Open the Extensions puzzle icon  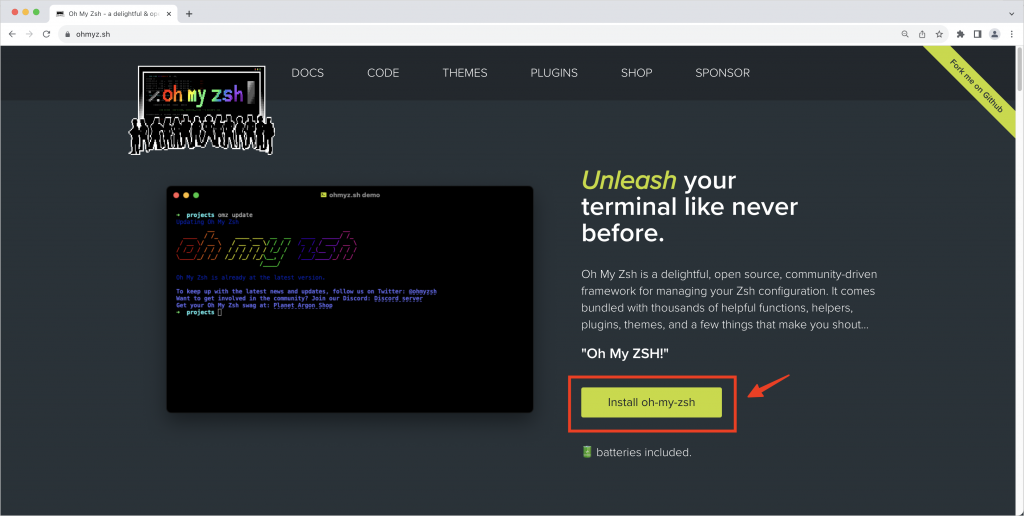960,34
